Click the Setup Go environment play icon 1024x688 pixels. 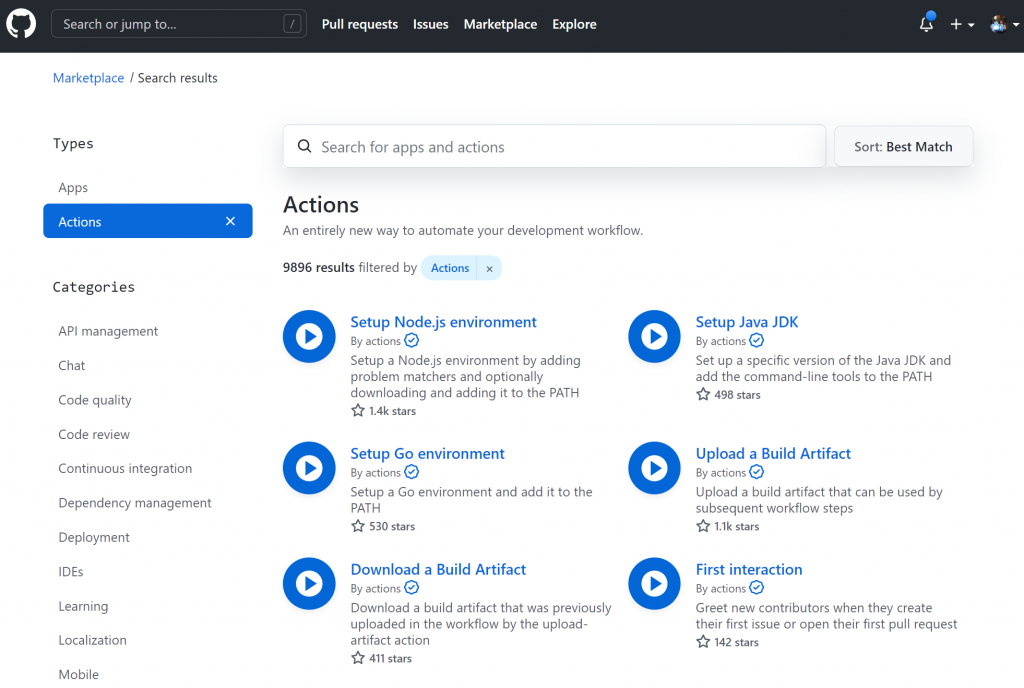coord(309,468)
